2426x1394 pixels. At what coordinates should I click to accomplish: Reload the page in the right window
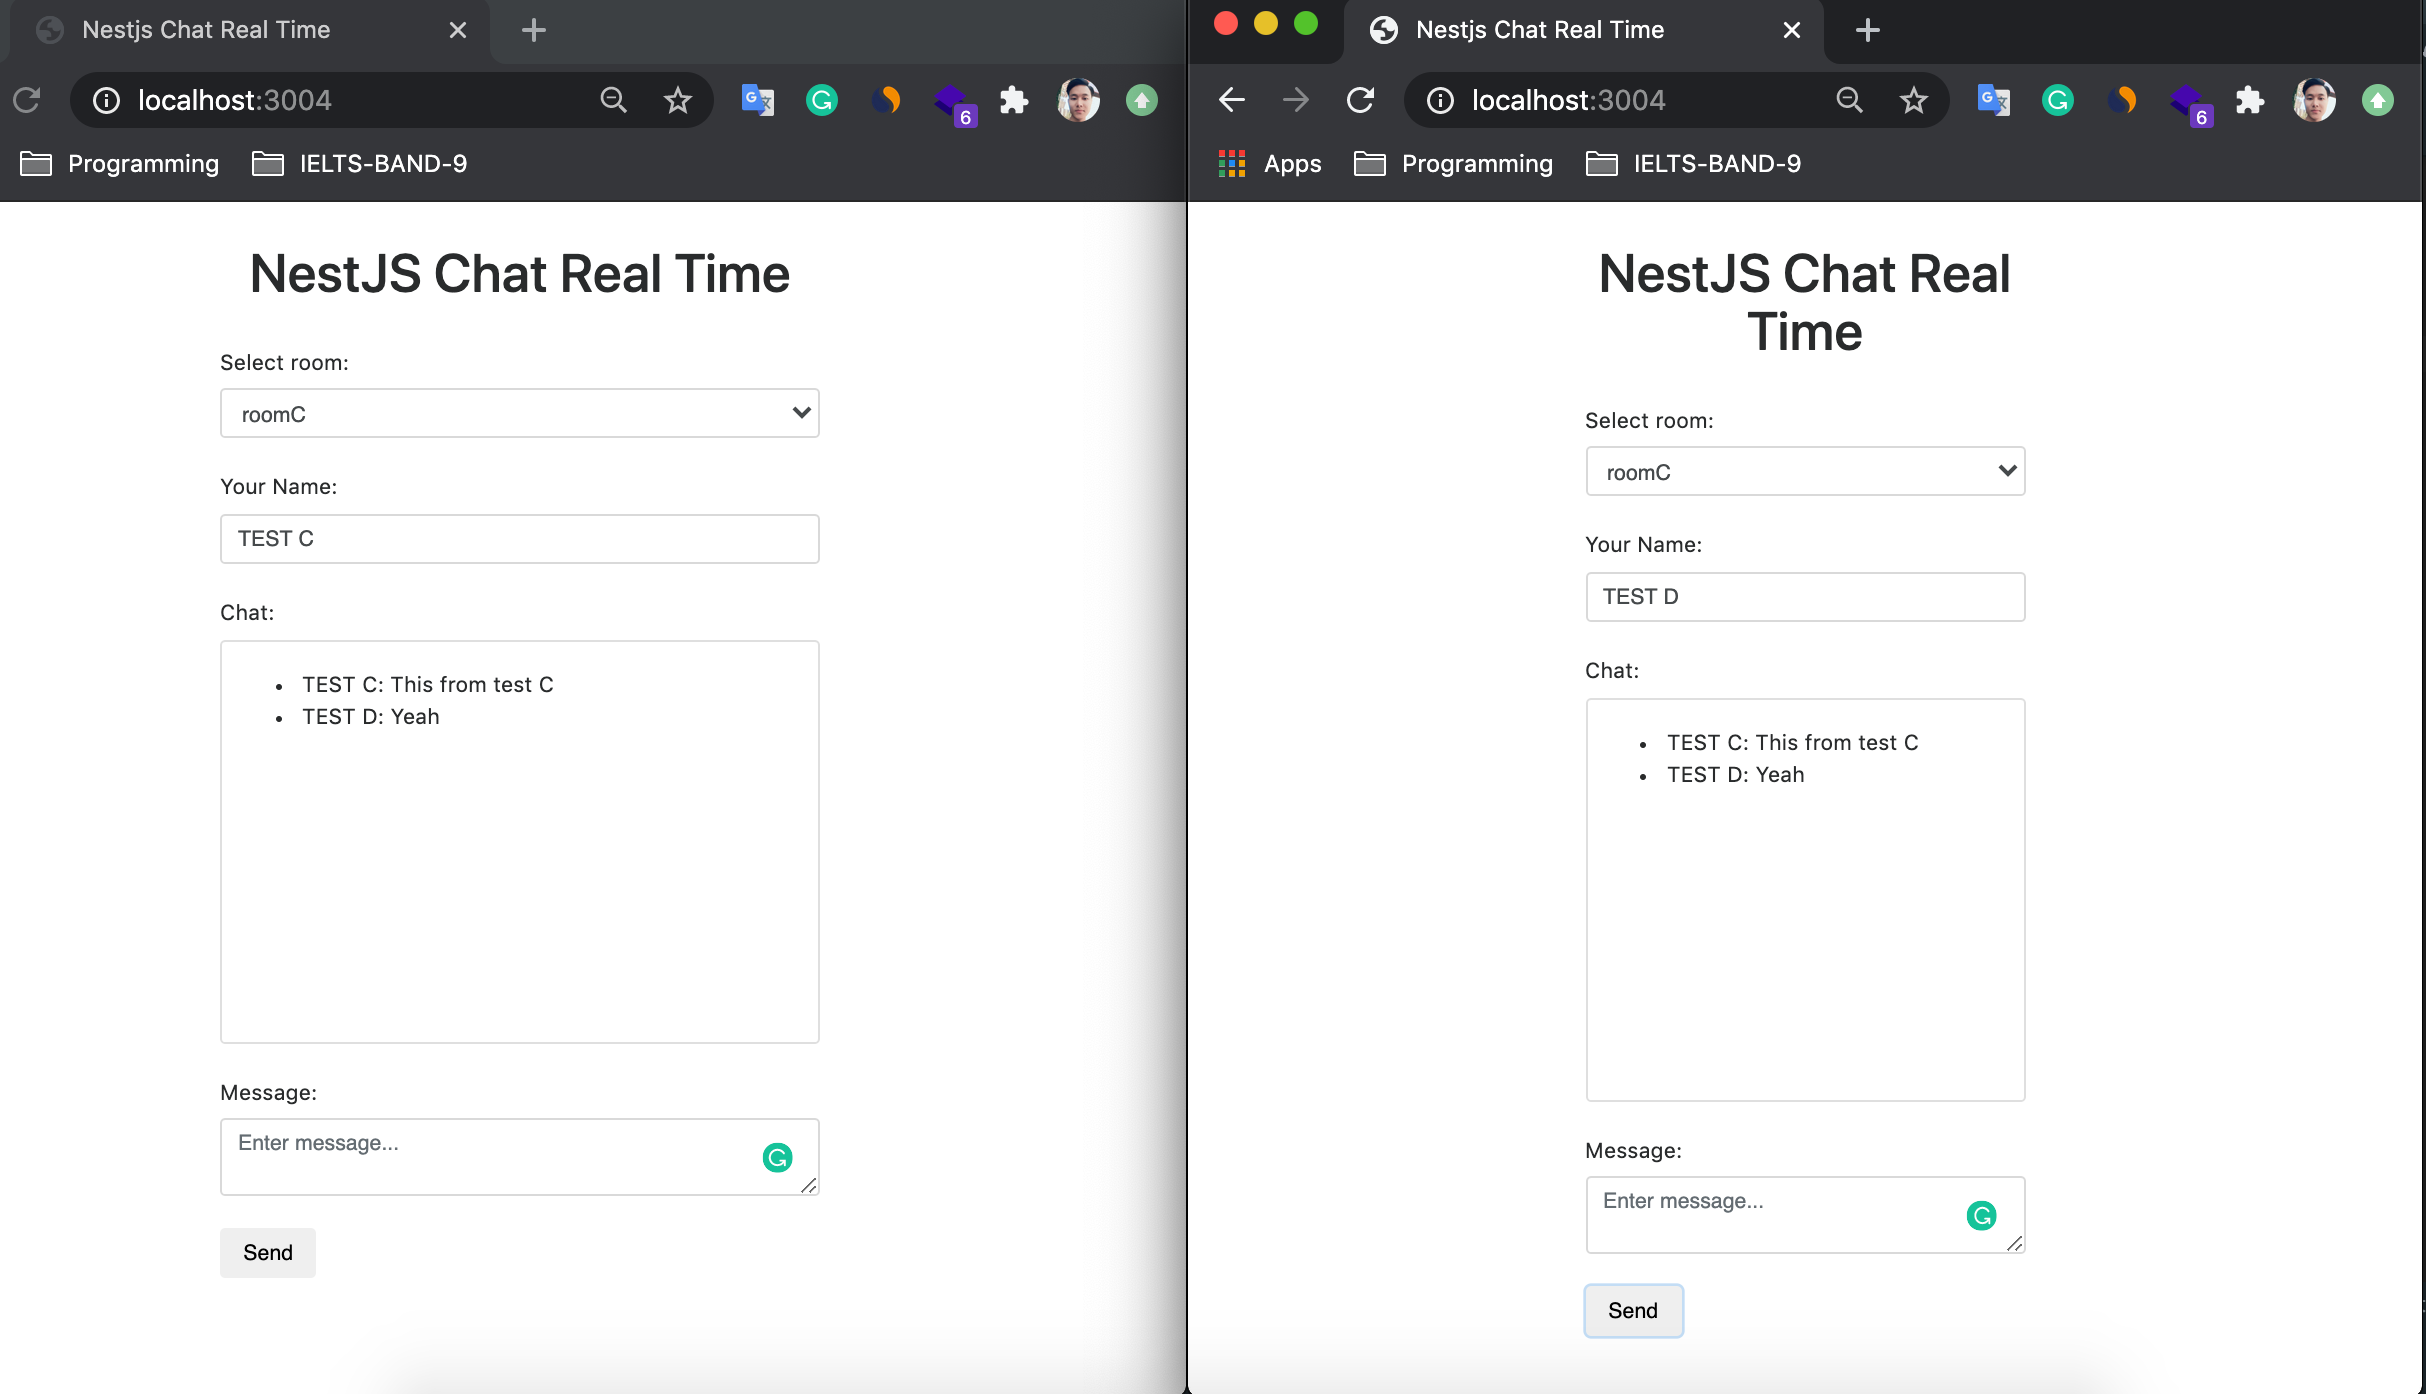[1360, 100]
